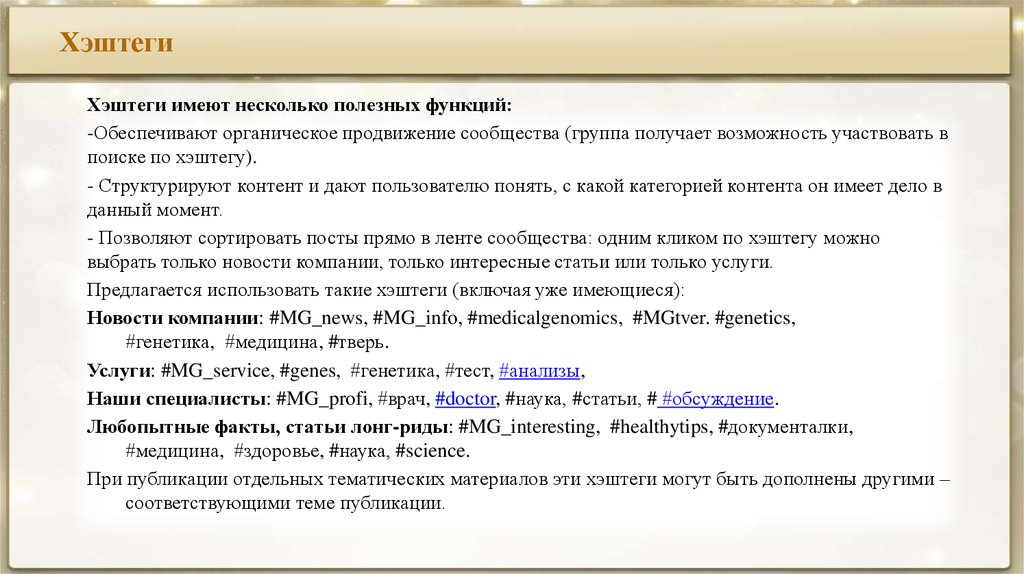The height and width of the screenshot is (574, 1024).
Task: Click the hashtag text #статьи
Action: 605,399
